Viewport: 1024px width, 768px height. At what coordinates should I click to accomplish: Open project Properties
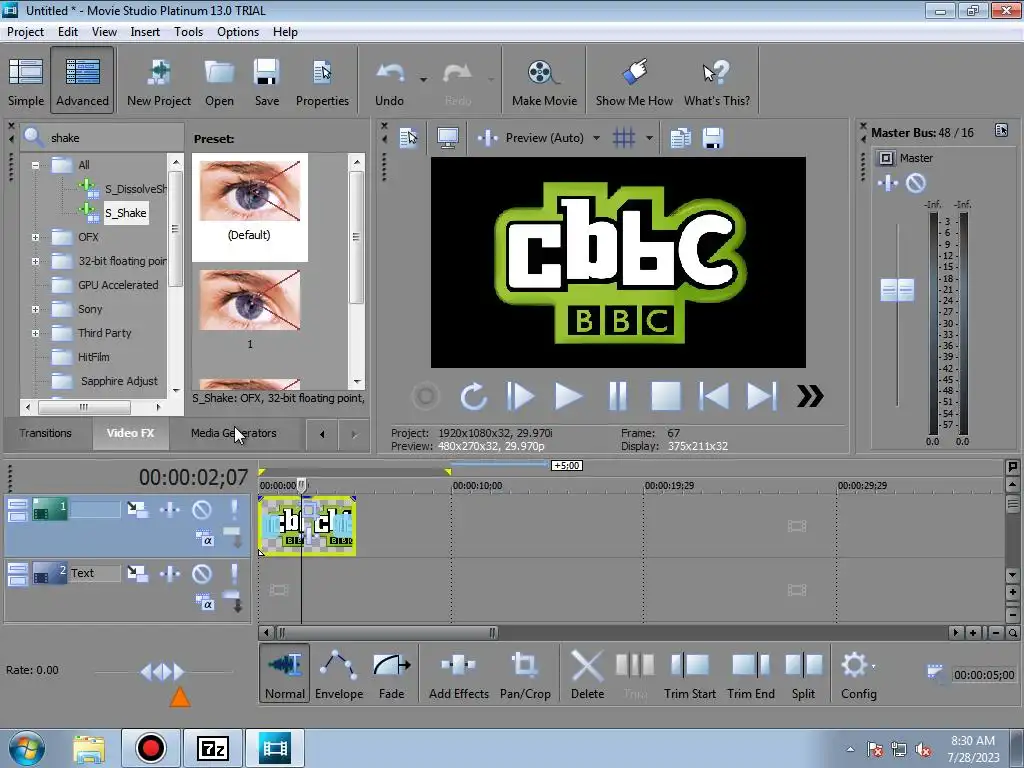(x=322, y=82)
